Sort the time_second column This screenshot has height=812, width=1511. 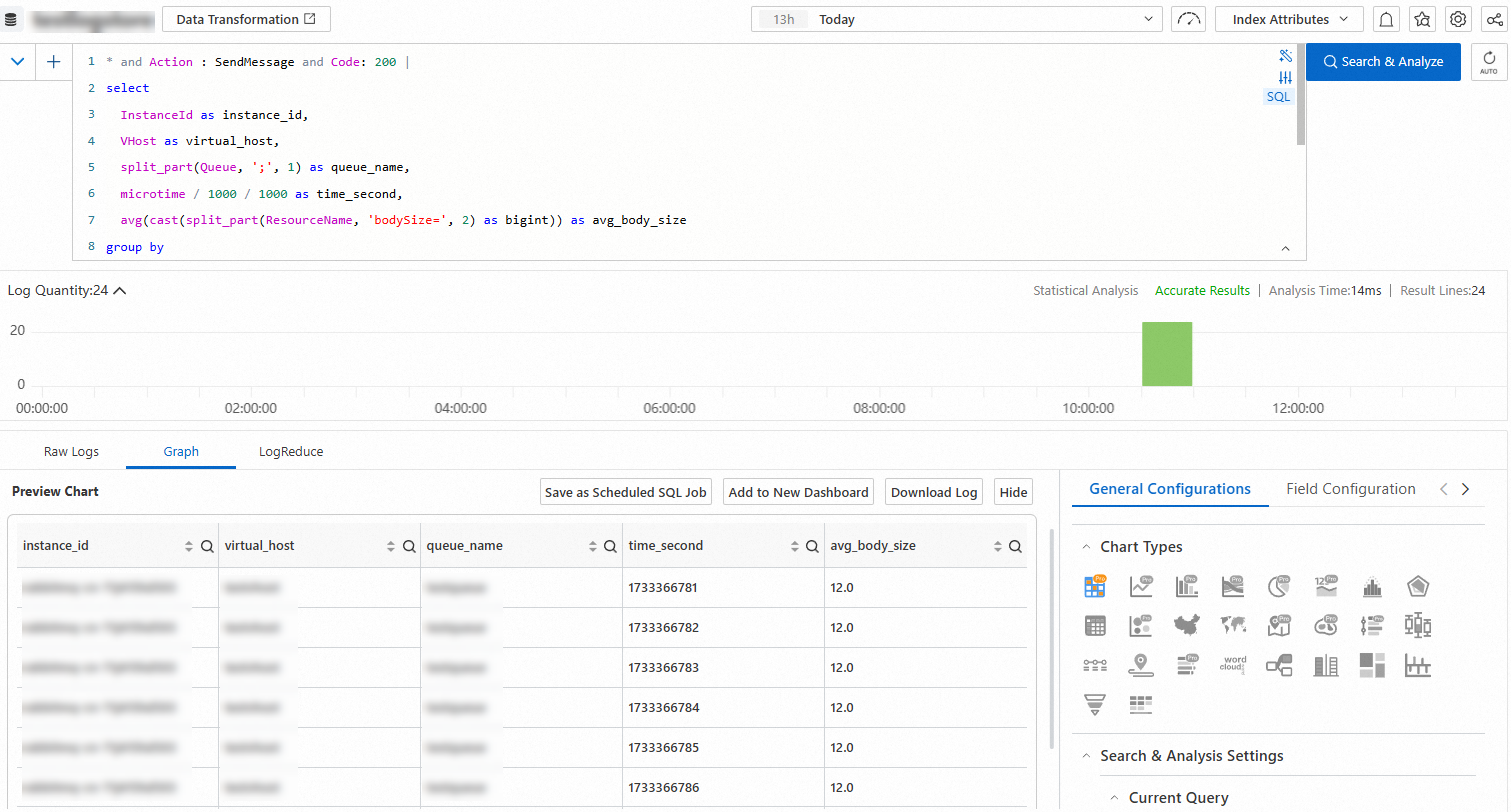point(795,547)
